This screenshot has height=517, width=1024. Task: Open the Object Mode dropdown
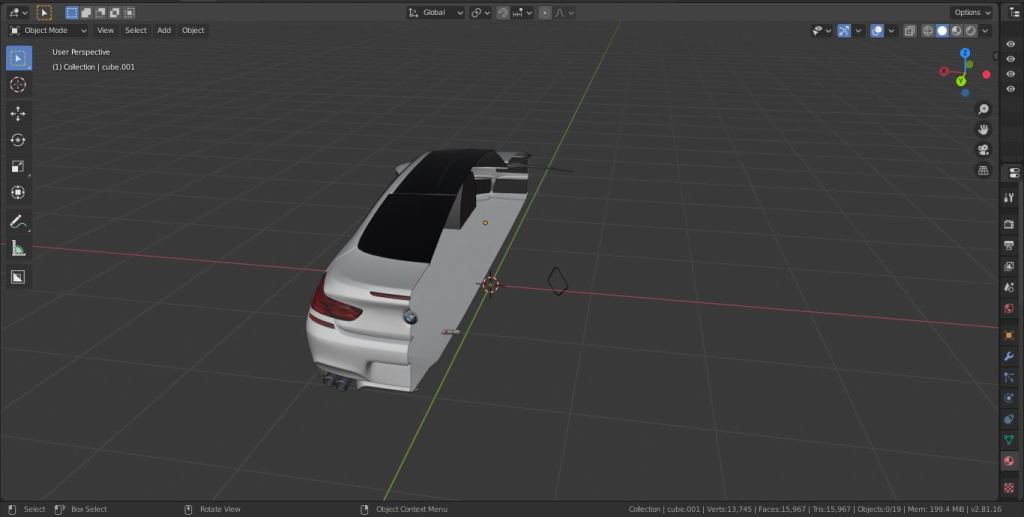click(x=48, y=30)
